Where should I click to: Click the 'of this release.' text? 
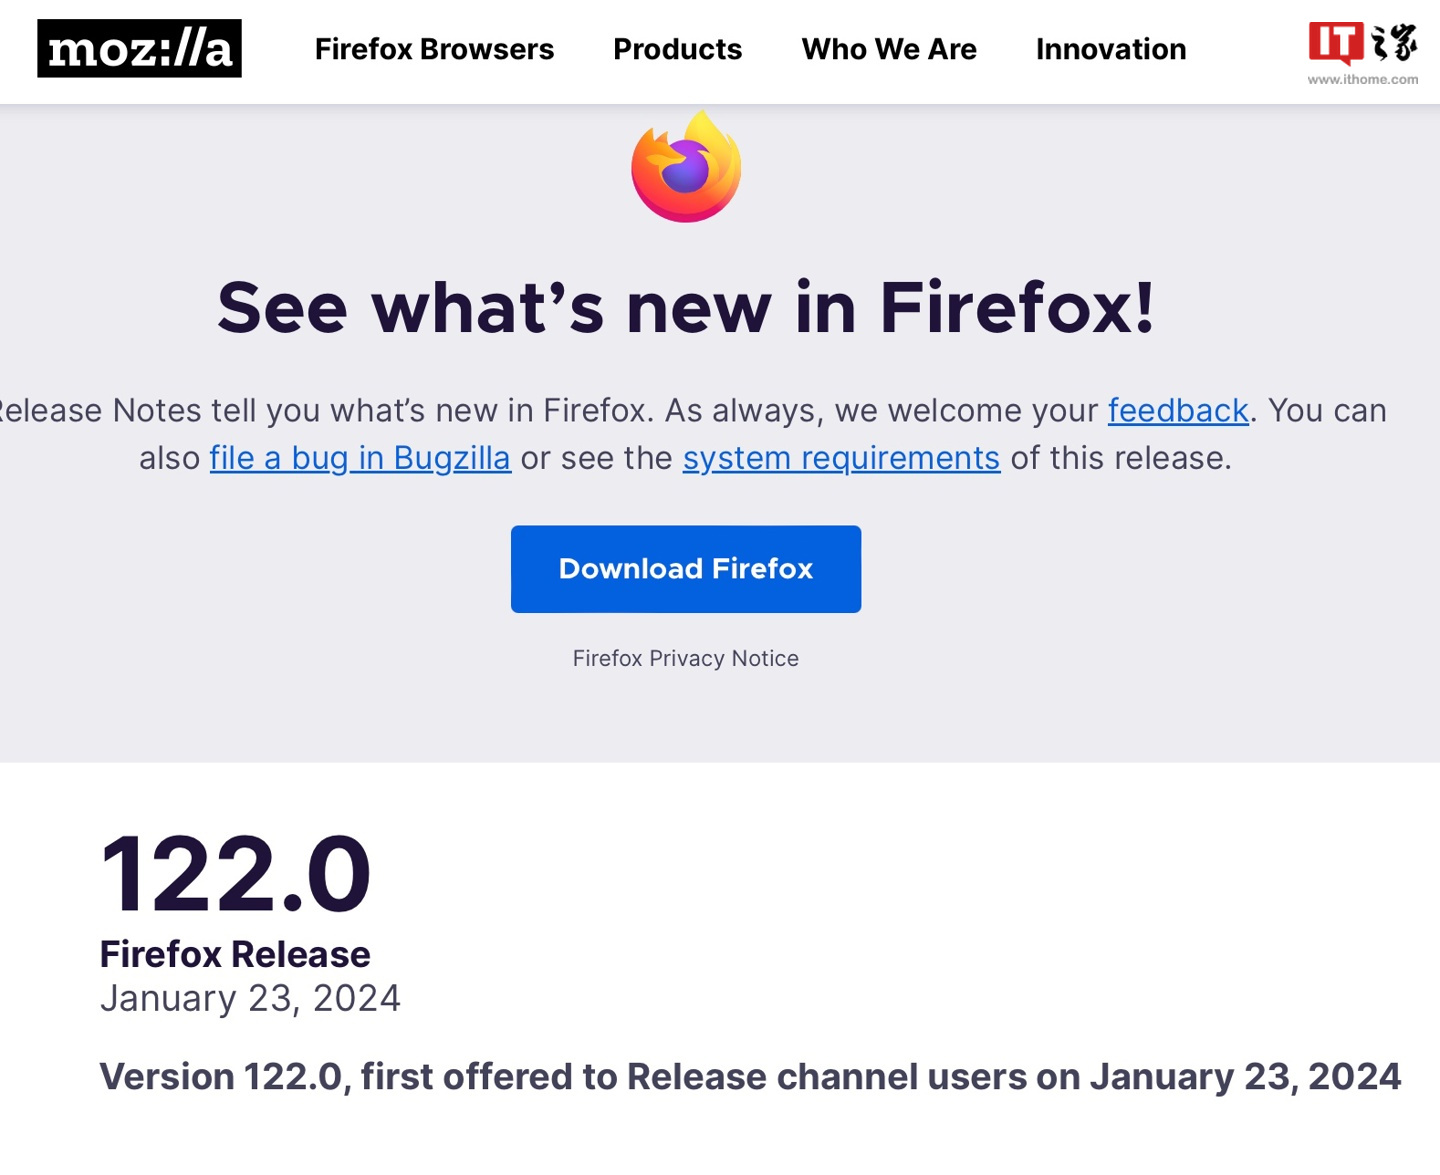point(1121,458)
